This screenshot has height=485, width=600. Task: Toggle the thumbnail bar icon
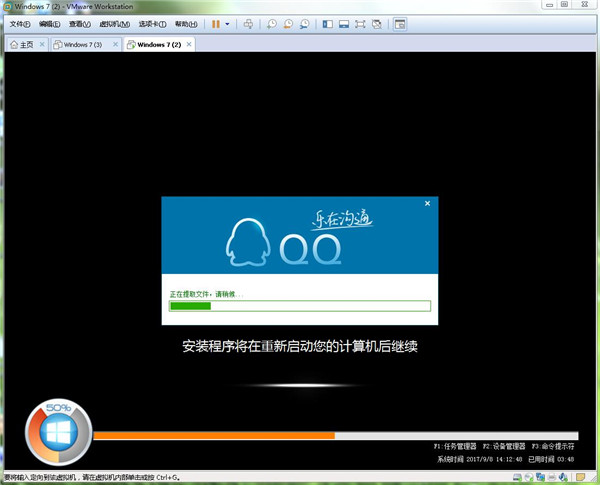pyautogui.click(x=344, y=24)
